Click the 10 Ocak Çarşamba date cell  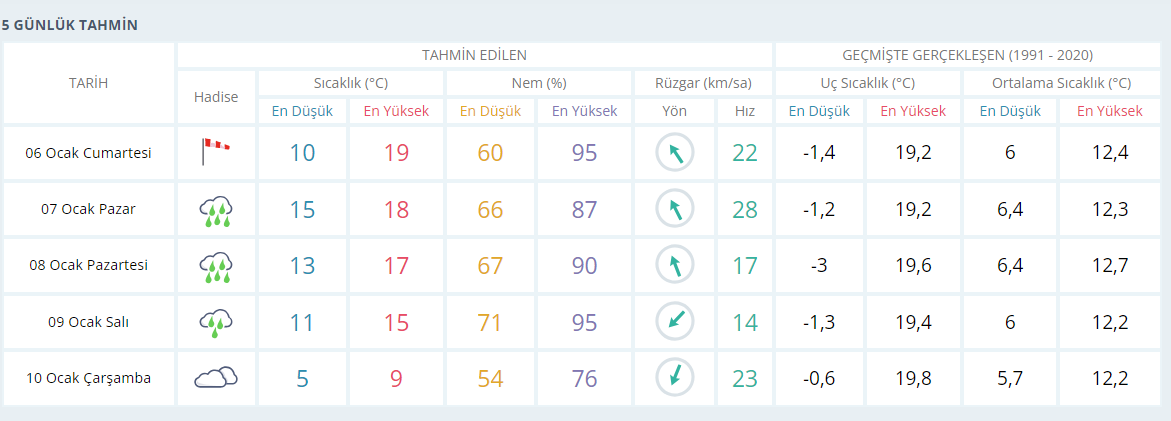[88, 378]
